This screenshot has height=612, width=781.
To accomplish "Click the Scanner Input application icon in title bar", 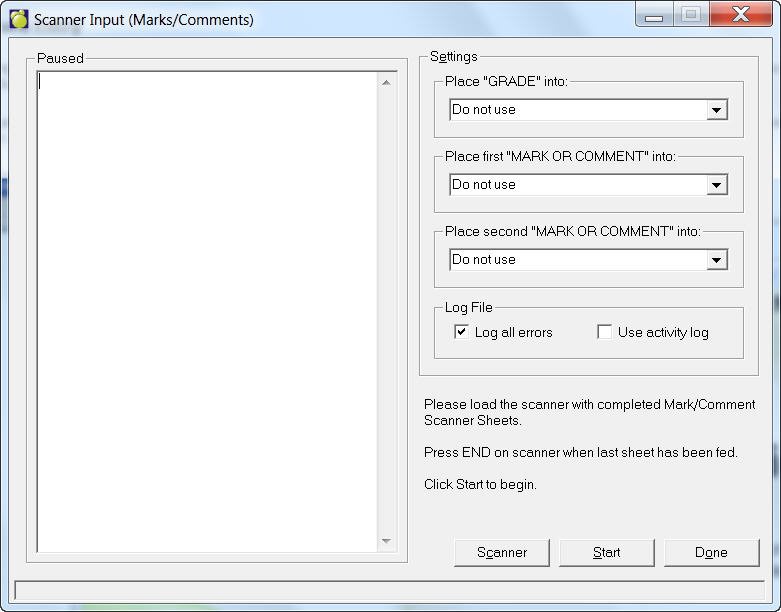I will click(x=18, y=19).
